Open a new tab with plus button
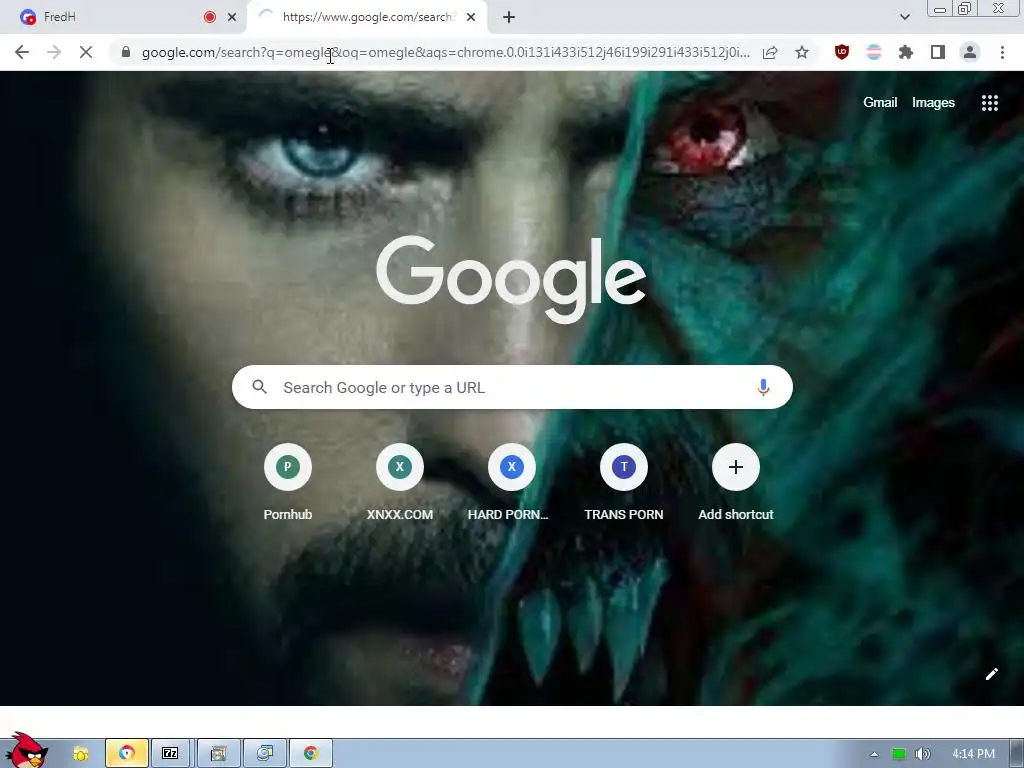 tap(509, 17)
